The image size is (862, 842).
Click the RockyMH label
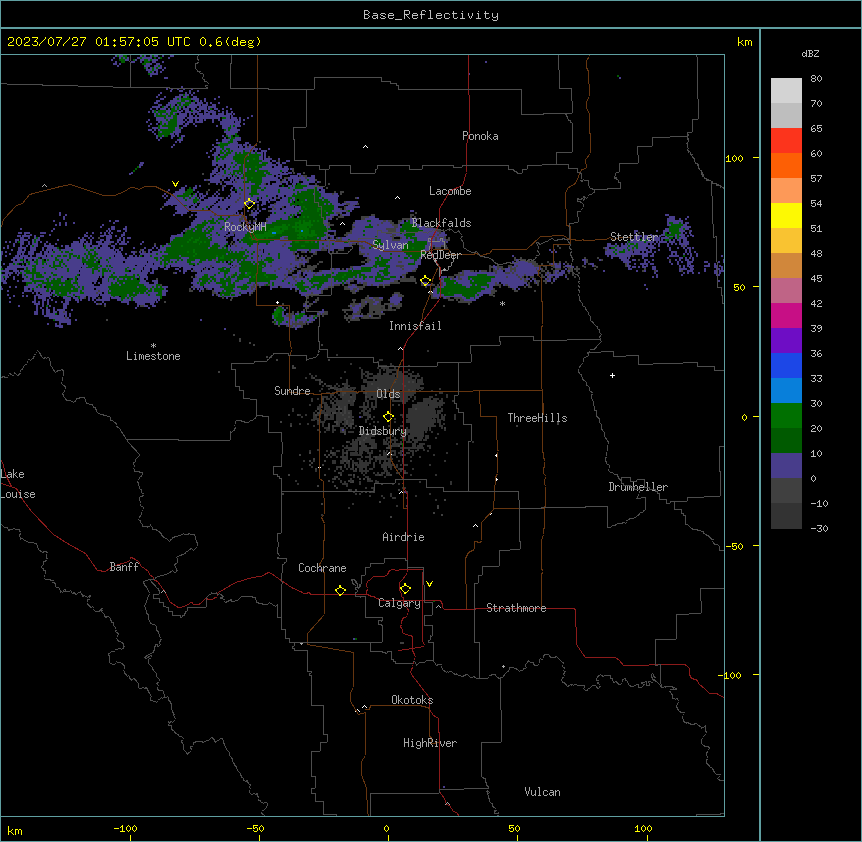click(x=245, y=226)
